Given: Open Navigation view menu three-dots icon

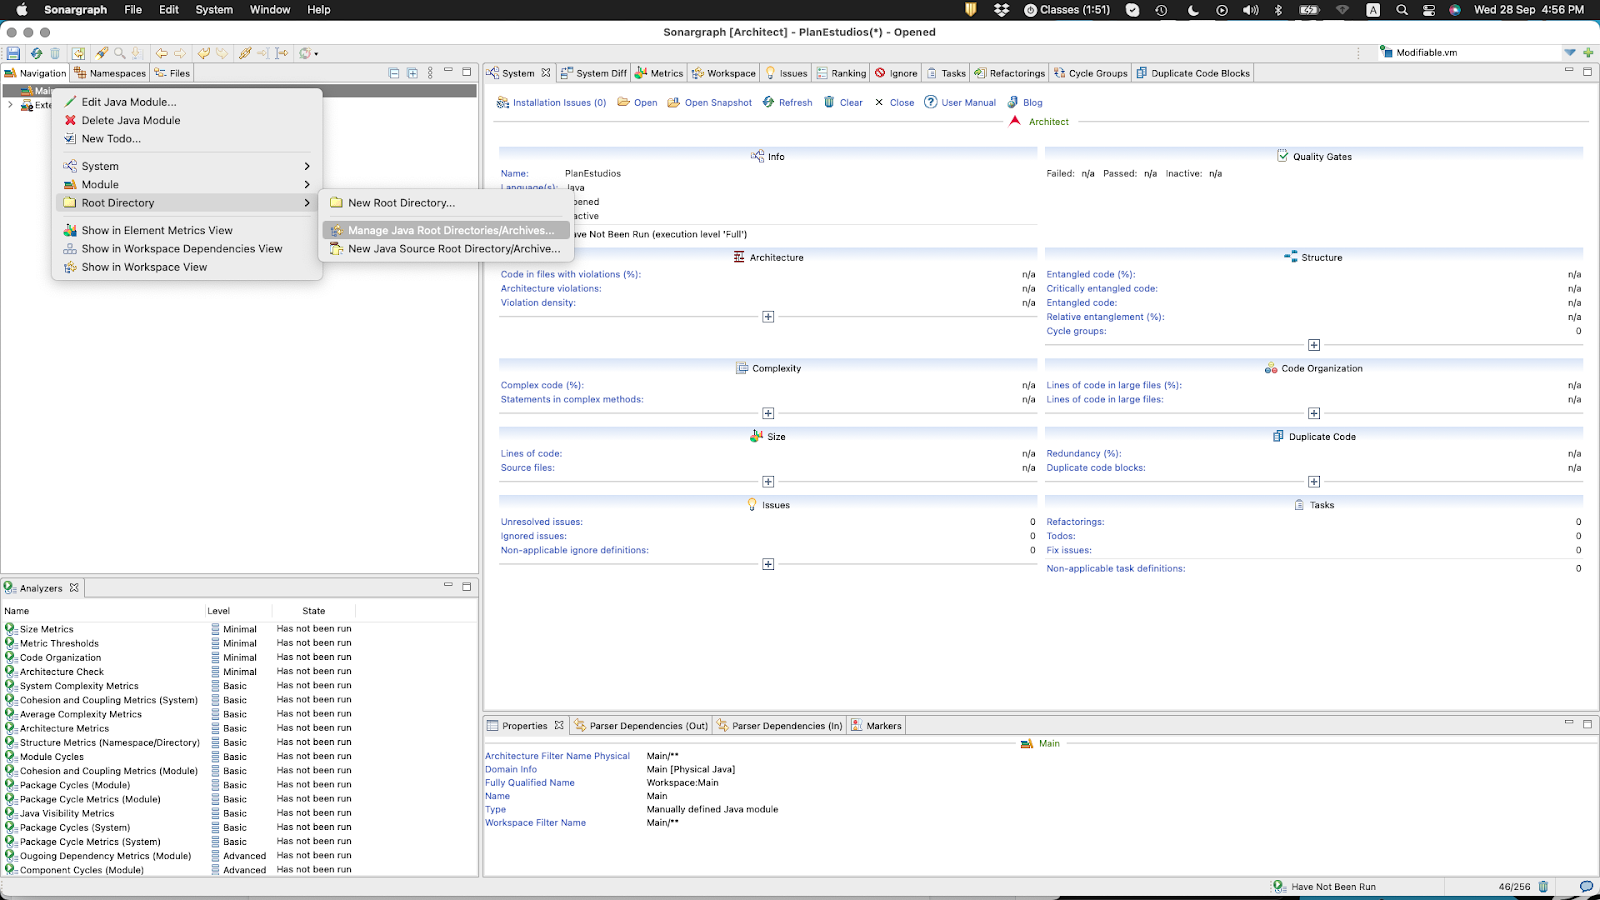Looking at the screenshot, I should click(x=430, y=73).
